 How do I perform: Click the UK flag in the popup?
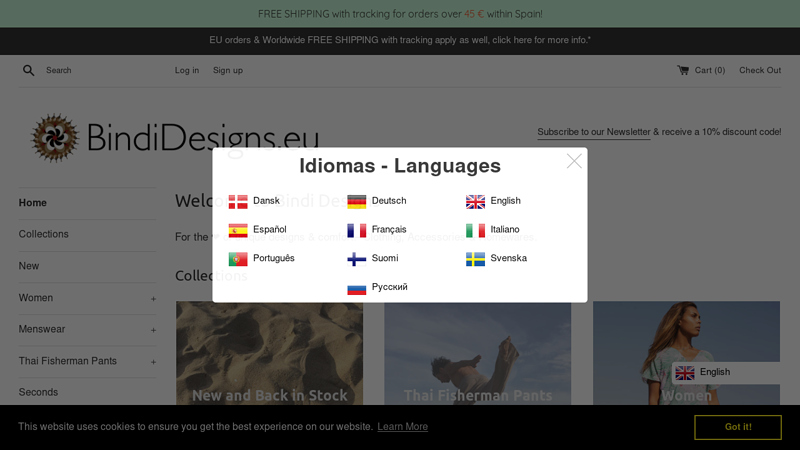[476, 202]
